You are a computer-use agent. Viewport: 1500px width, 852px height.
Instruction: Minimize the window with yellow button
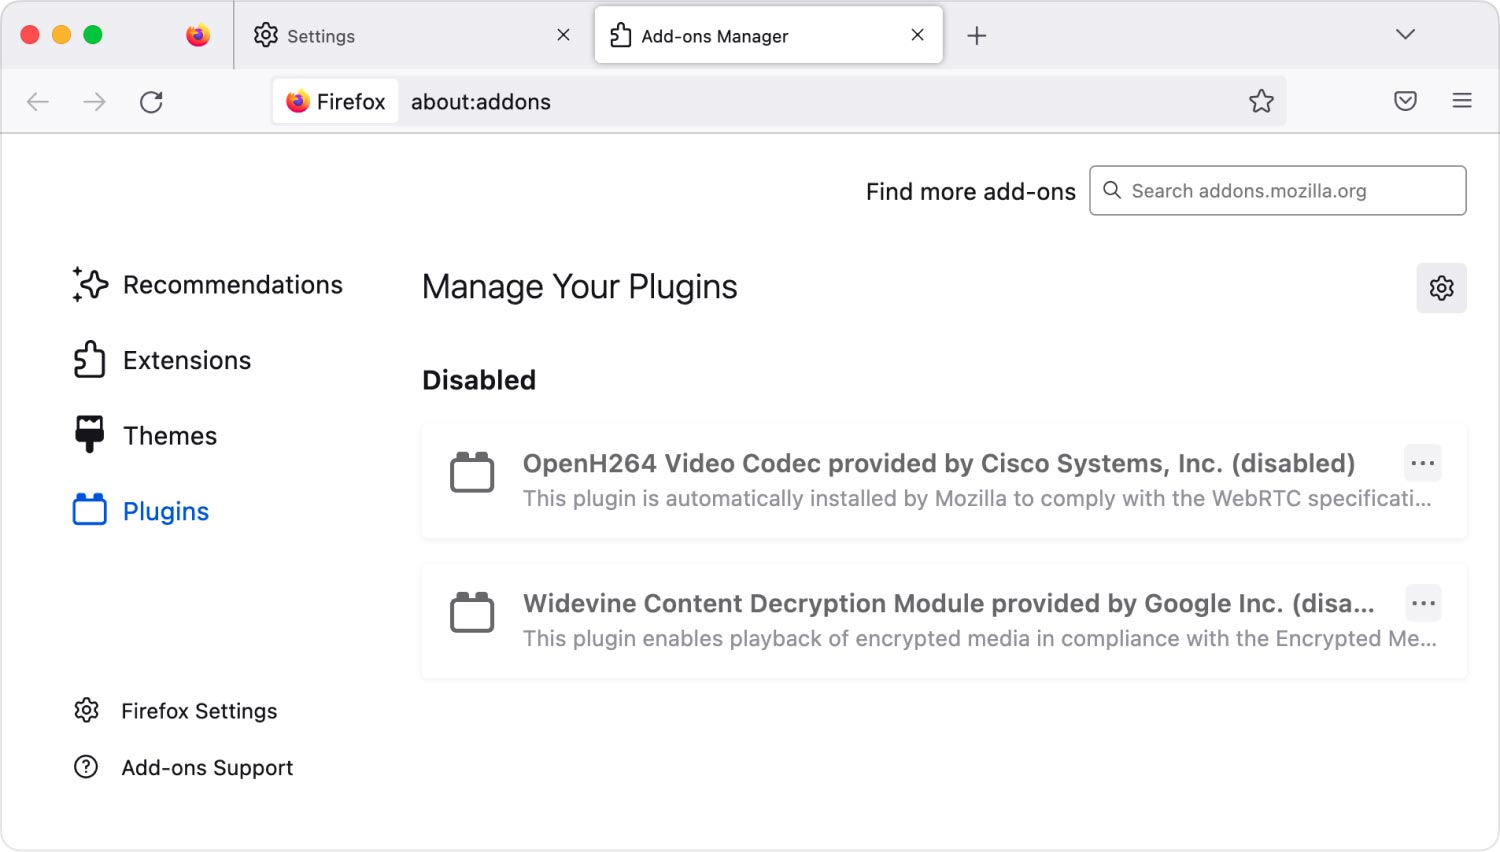tap(61, 35)
